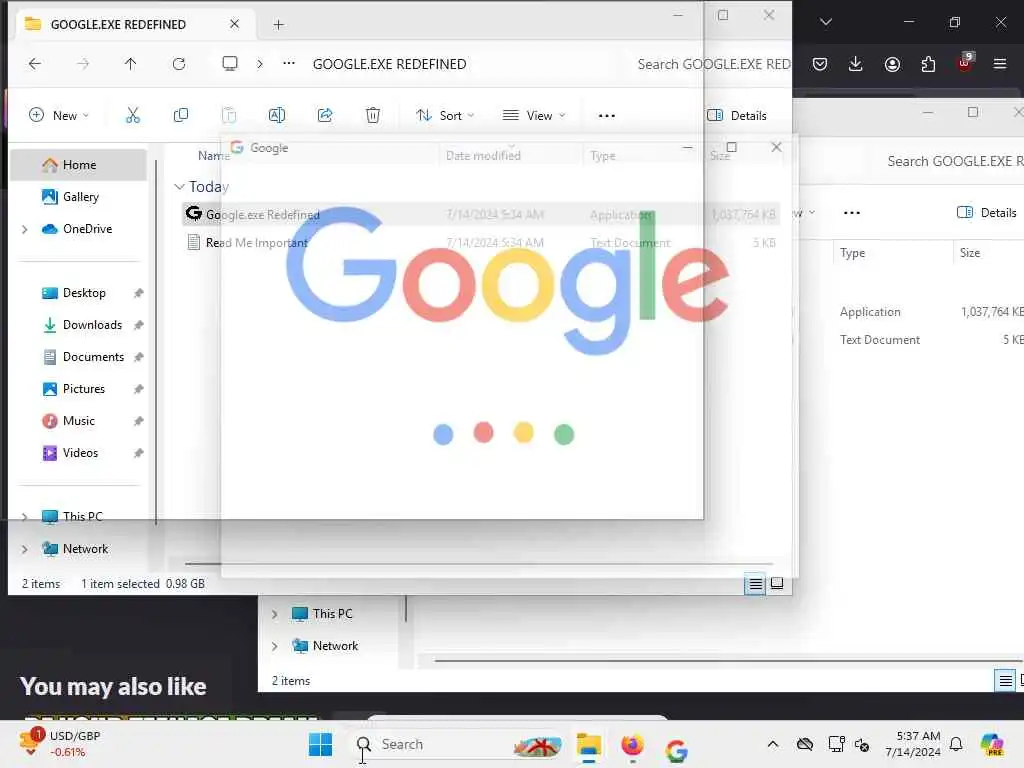Expand This PC in back Explorer window
1024x768 pixels.
tap(275, 614)
